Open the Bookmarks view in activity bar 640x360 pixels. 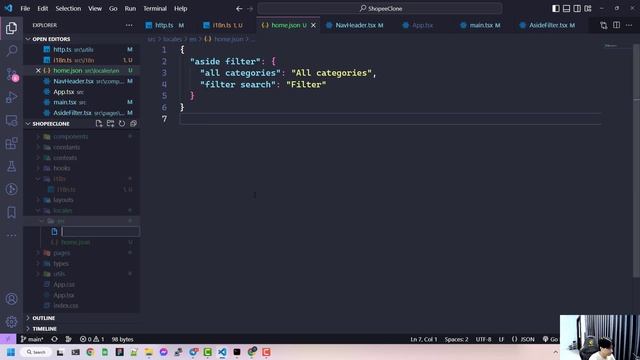(x=11, y=212)
